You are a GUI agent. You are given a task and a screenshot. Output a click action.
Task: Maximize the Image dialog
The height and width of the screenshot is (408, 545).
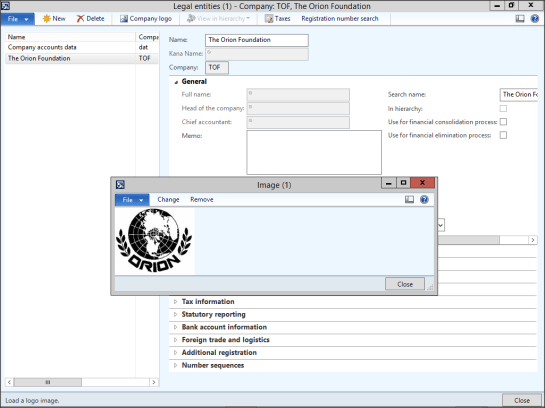[x=403, y=182]
